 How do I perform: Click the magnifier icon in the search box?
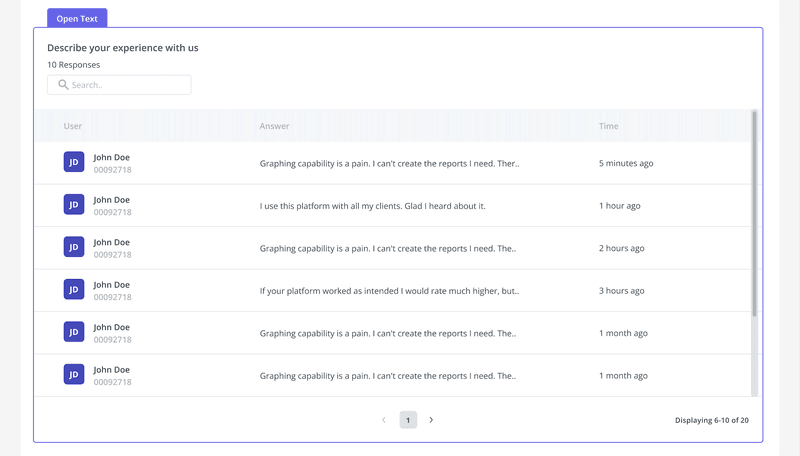pyautogui.click(x=63, y=84)
